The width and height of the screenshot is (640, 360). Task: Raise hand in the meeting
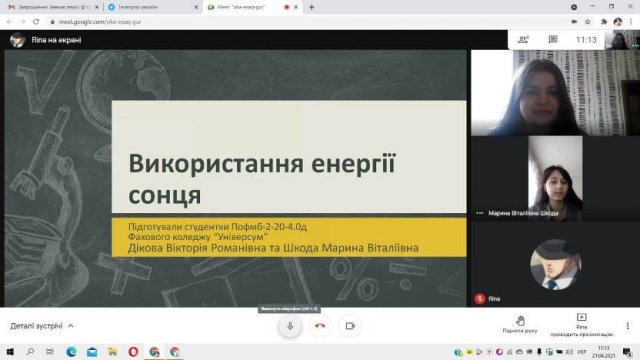pos(520,324)
